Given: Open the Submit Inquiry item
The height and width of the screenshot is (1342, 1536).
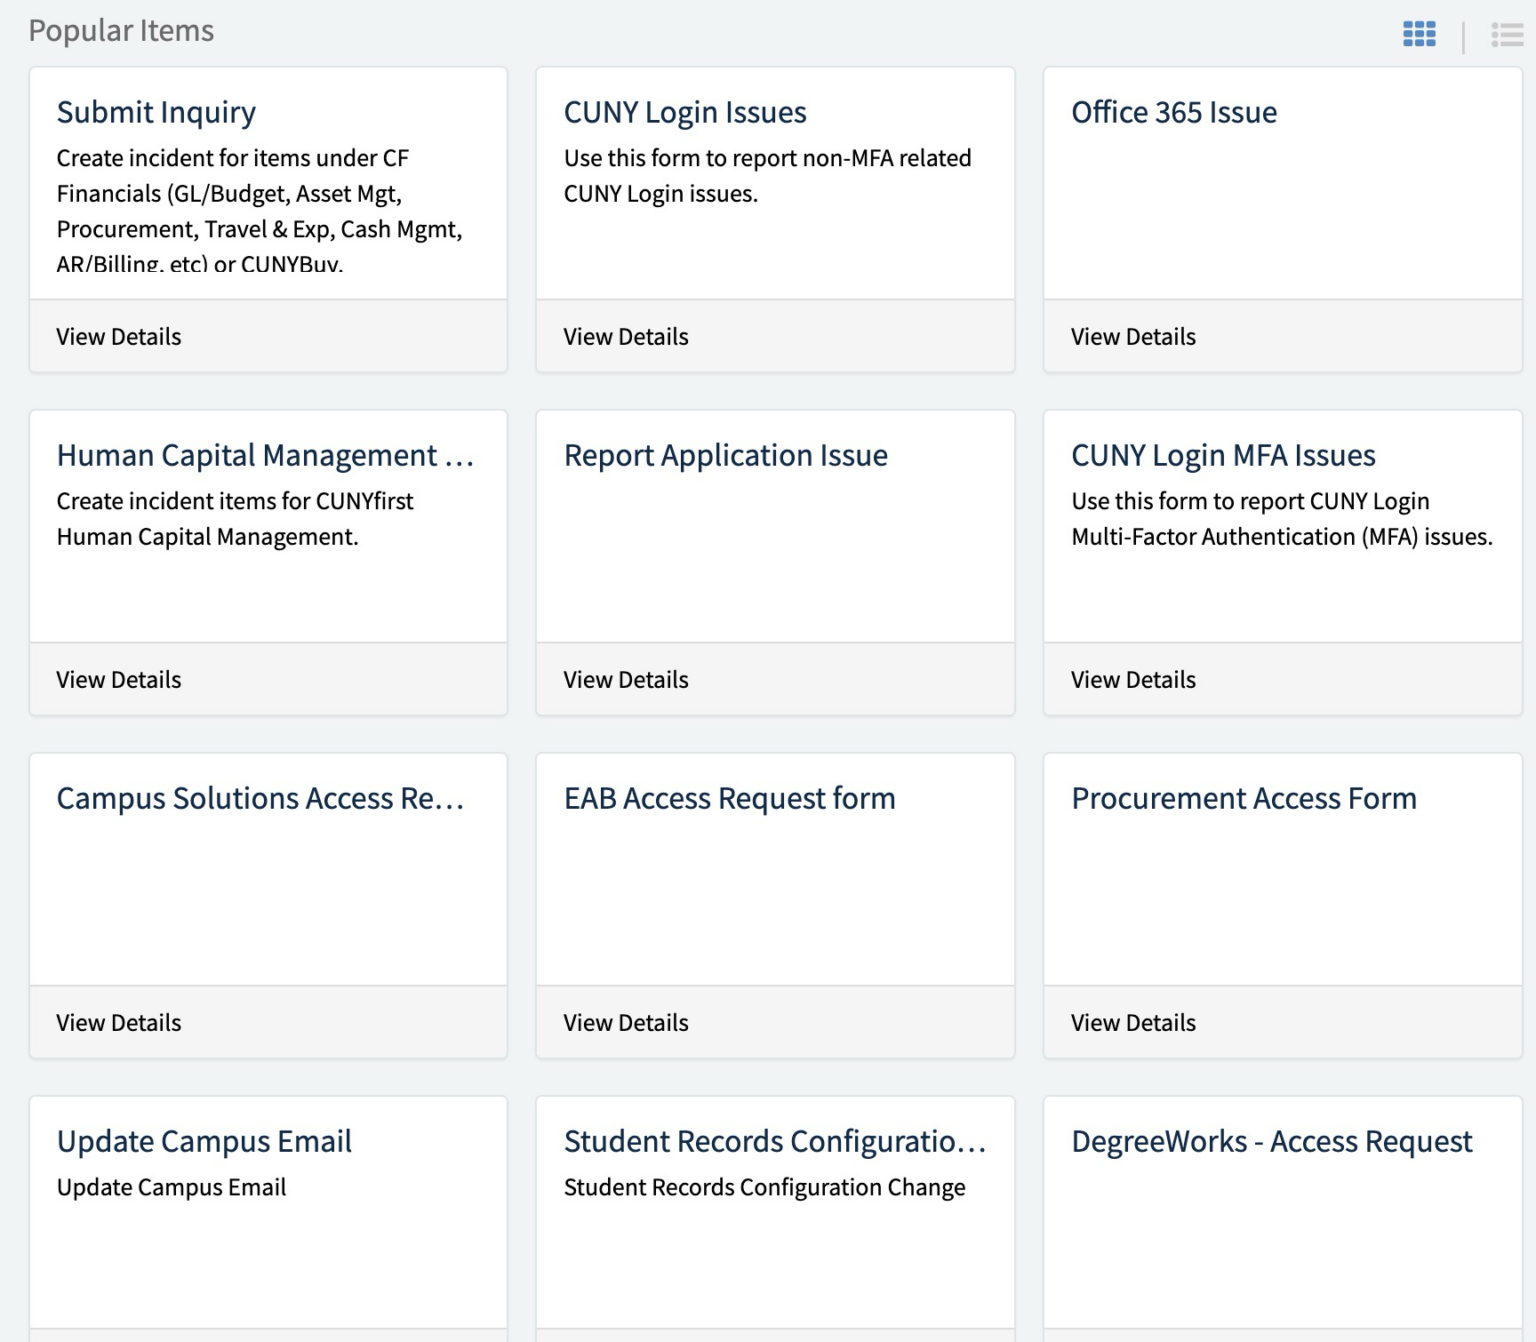Looking at the screenshot, I should tap(156, 112).
